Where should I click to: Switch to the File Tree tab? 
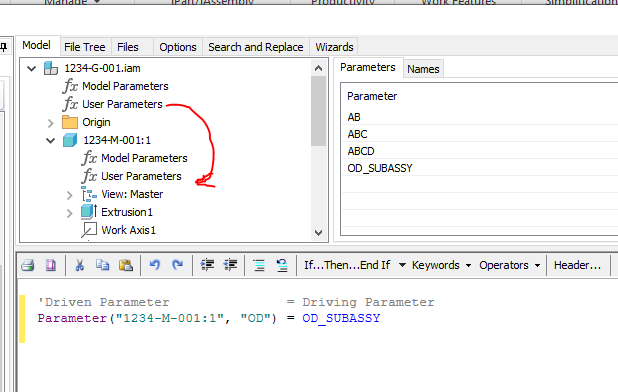[85, 47]
